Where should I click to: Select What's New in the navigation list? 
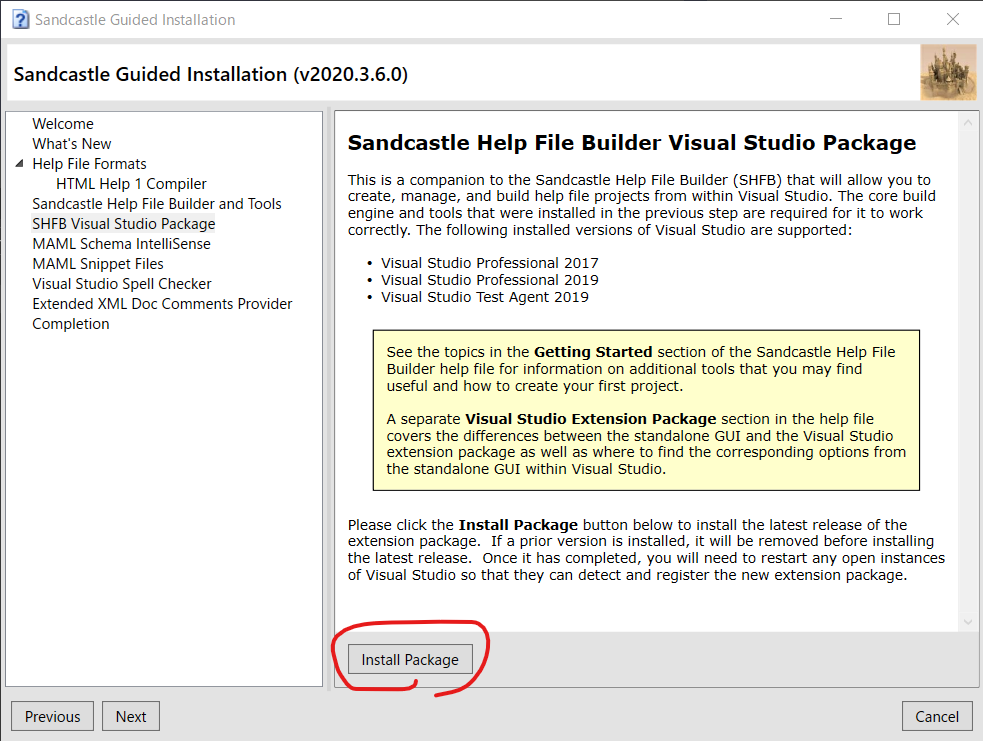[x=71, y=143]
